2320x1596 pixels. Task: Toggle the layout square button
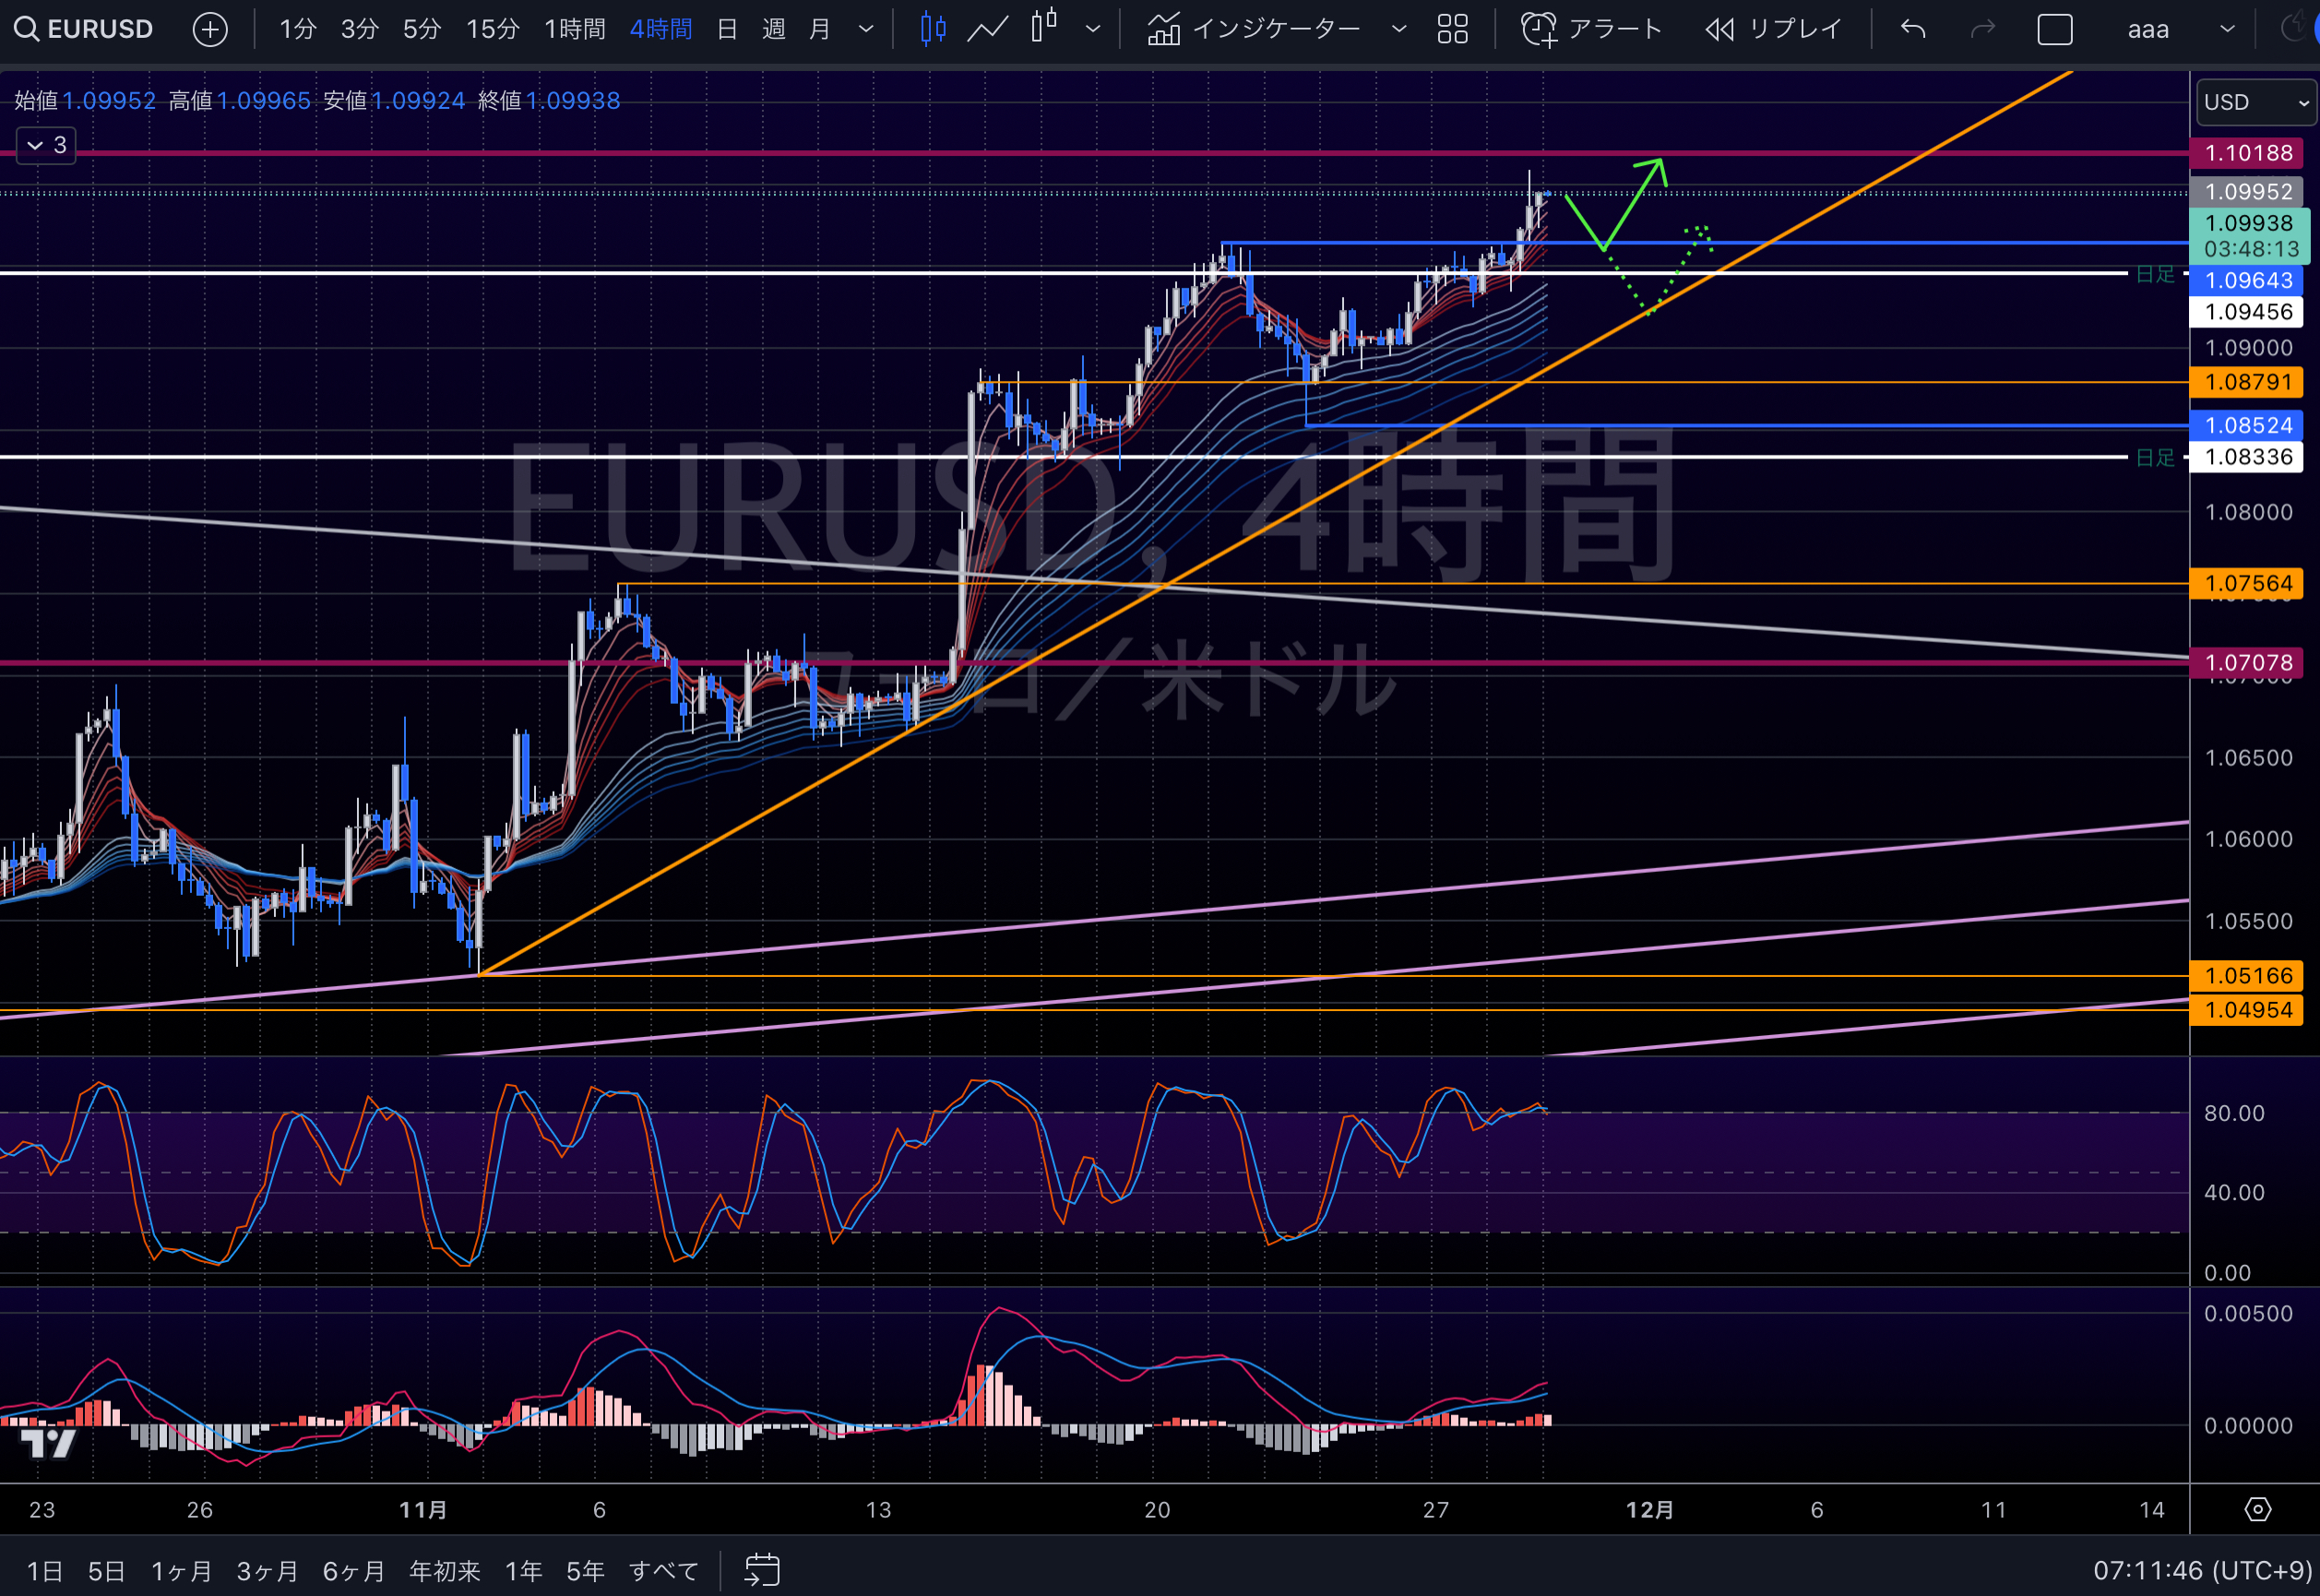(2054, 29)
